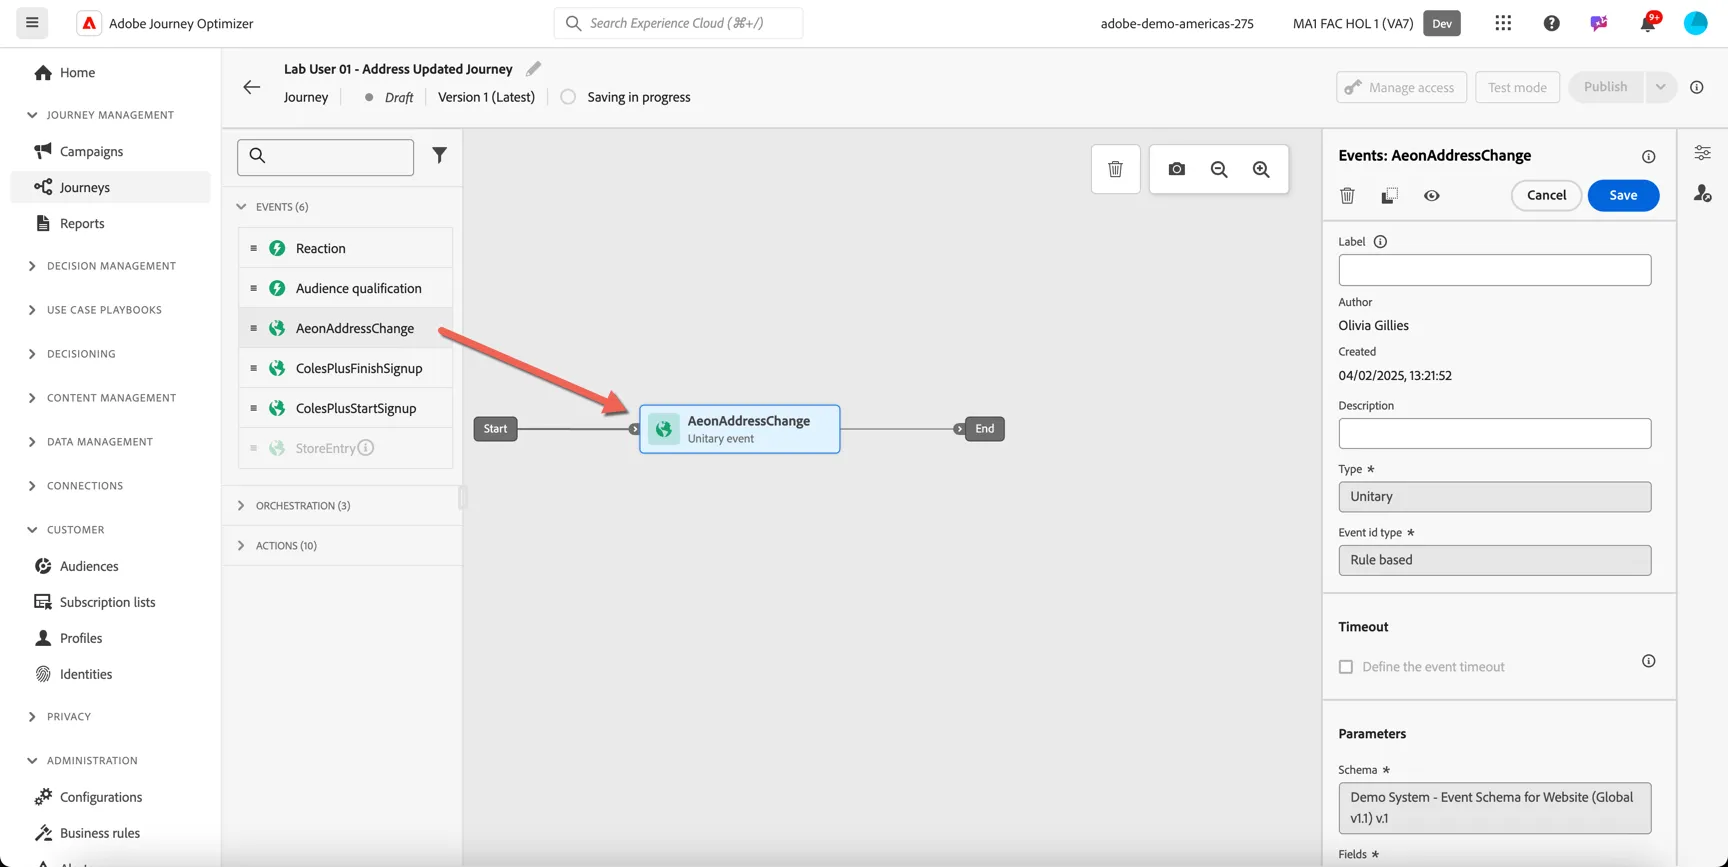
Task: Select Audience qualification event in palette
Action: pyautogui.click(x=345, y=288)
